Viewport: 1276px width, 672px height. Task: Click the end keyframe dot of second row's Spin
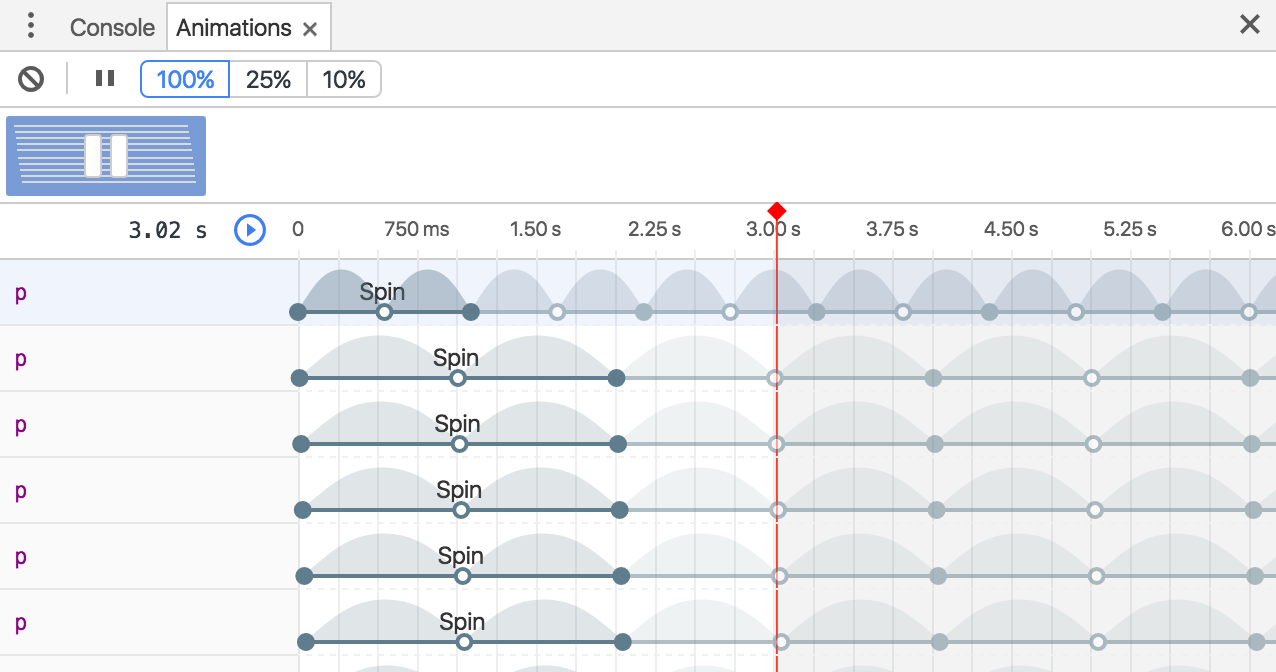pos(617,378)
